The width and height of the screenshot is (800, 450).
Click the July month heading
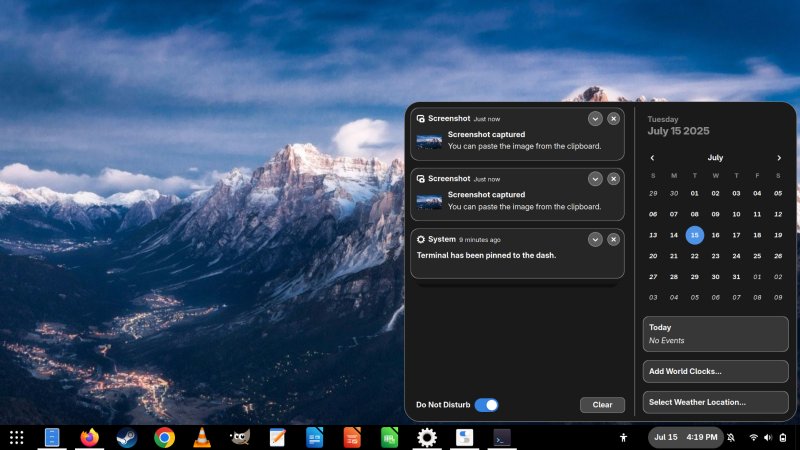[x=715, y=158]
